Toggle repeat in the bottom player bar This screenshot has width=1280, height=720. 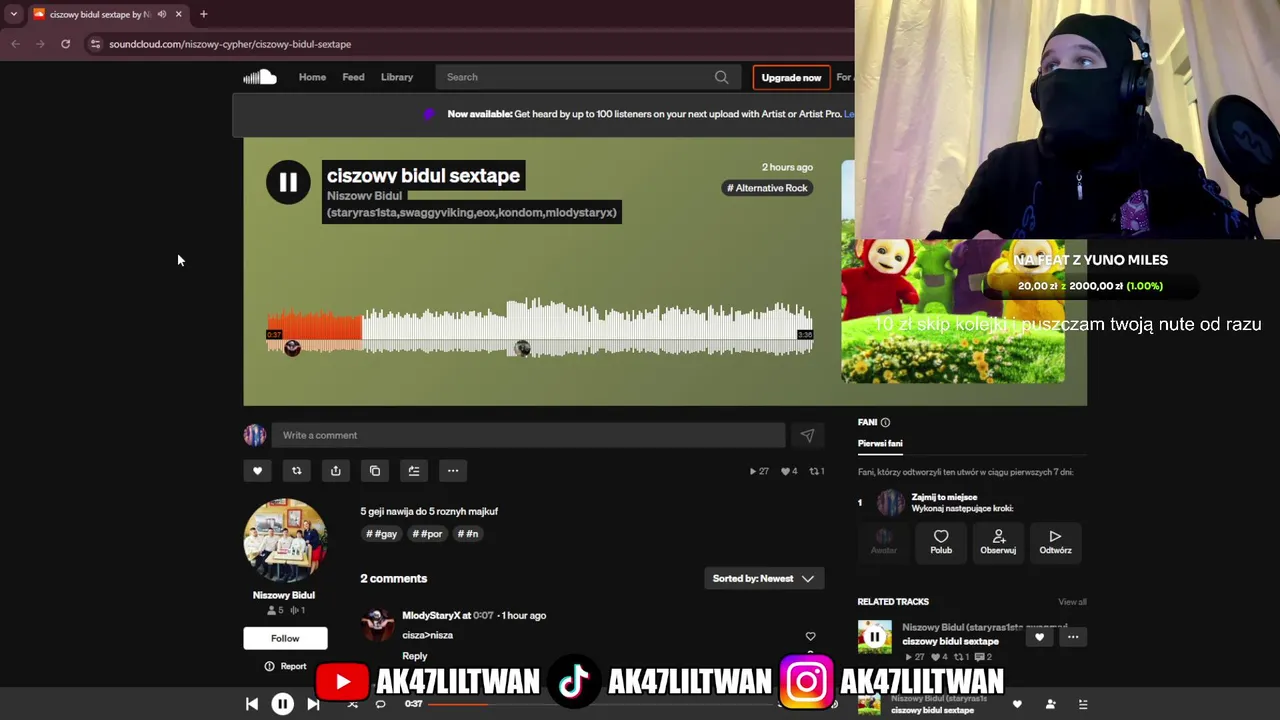(380, 704)
